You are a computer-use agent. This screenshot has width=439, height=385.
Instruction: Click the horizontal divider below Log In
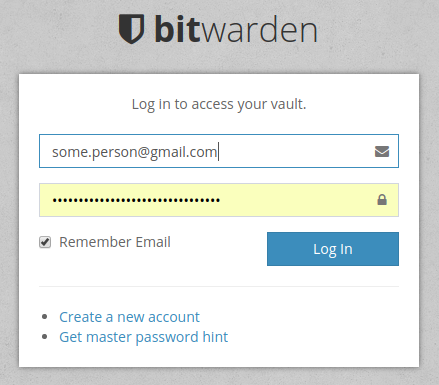(219, 286)
